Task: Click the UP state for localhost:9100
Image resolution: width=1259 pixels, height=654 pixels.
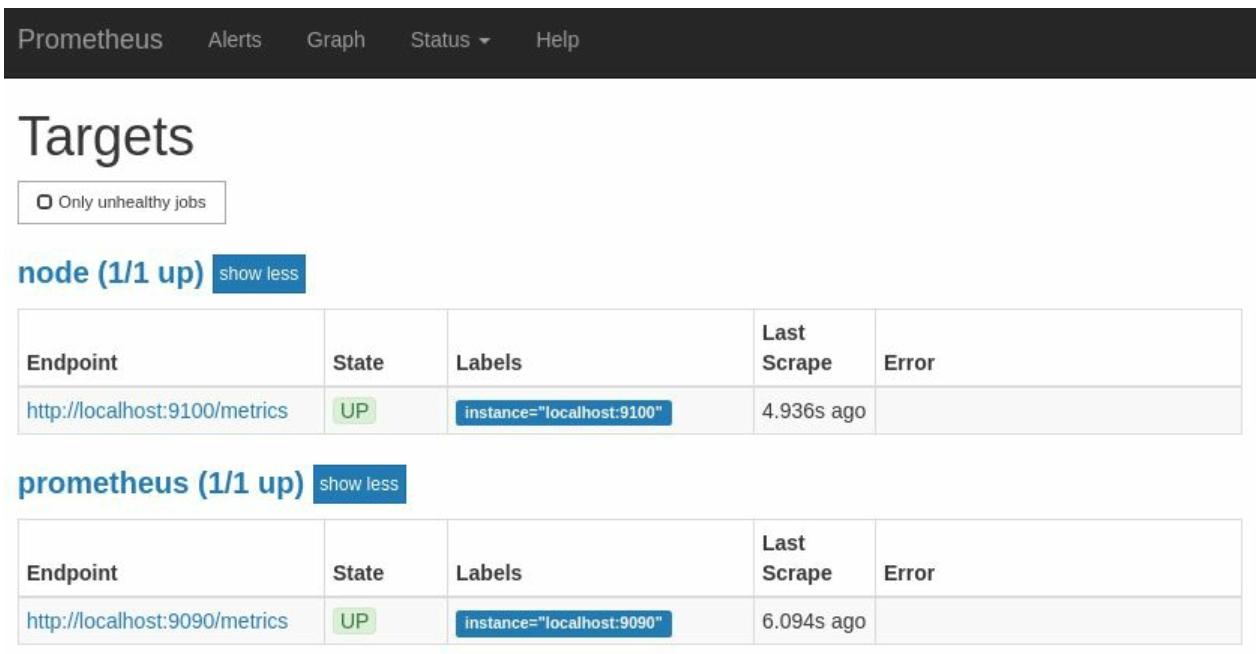Action: pos(355,411)
